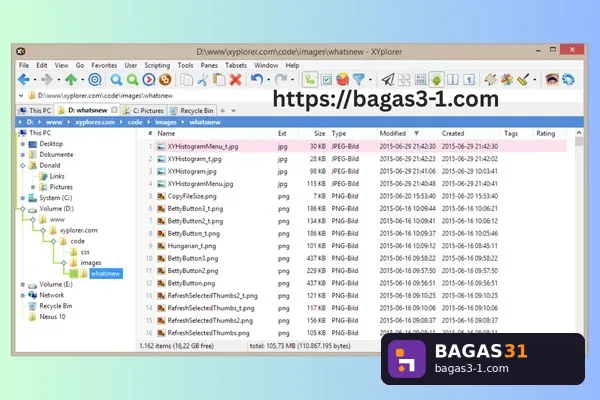Click the blue Back arrow icon
This screenshot has height=400, width=600.
click(24, 80)
